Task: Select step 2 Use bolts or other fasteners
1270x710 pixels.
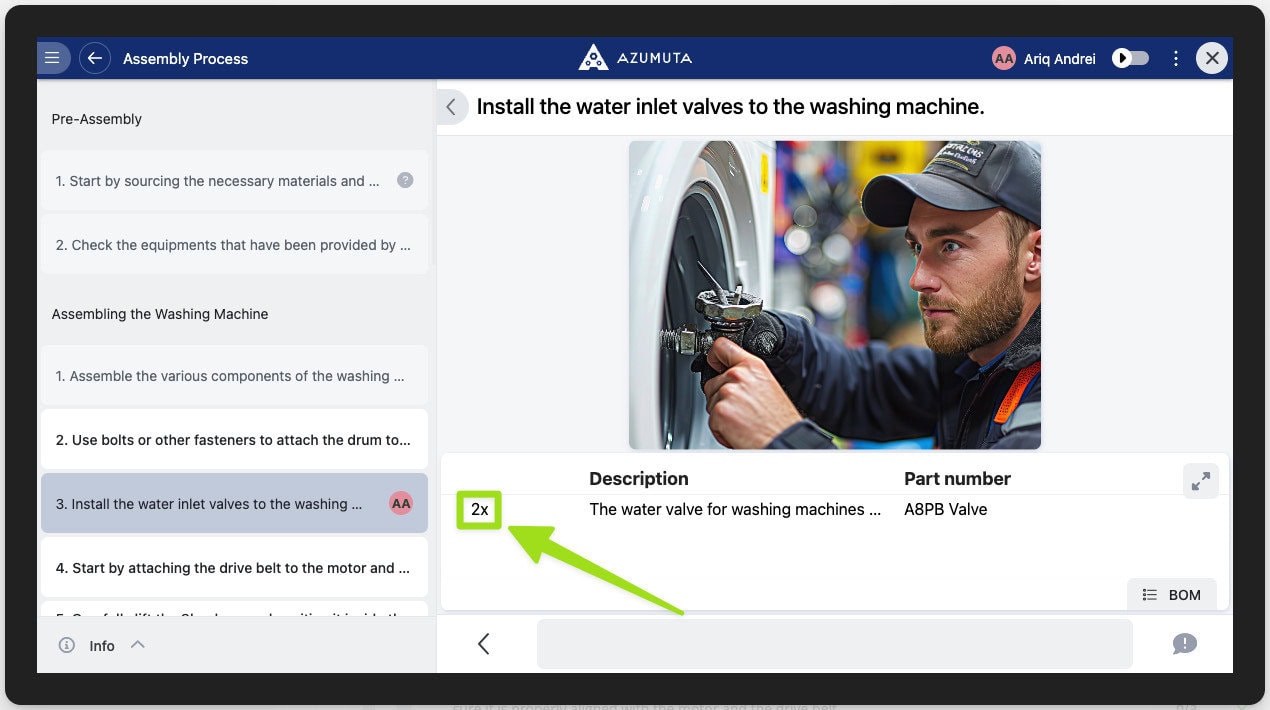Action: pos(234,440)
